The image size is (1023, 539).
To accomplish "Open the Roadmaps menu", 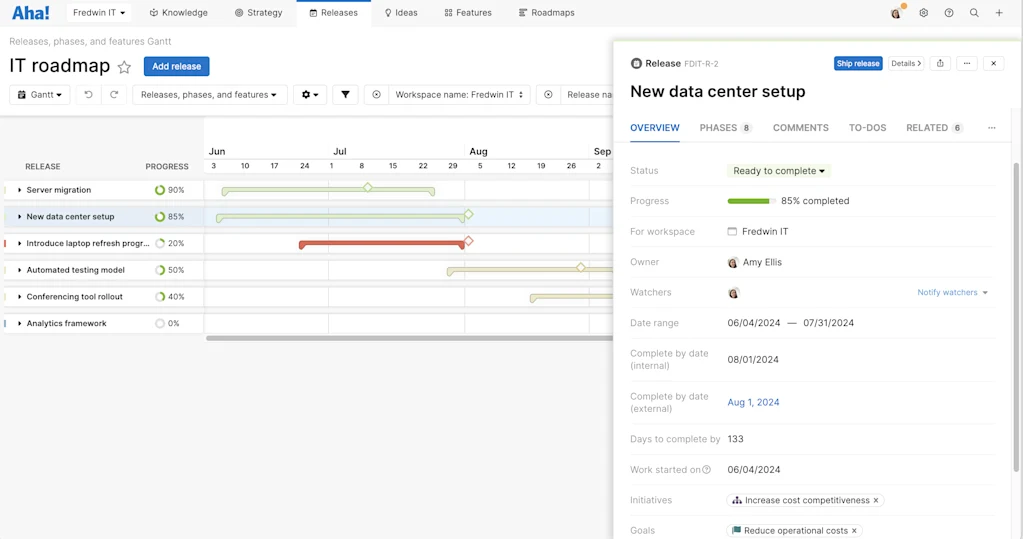I will (546, 12).
